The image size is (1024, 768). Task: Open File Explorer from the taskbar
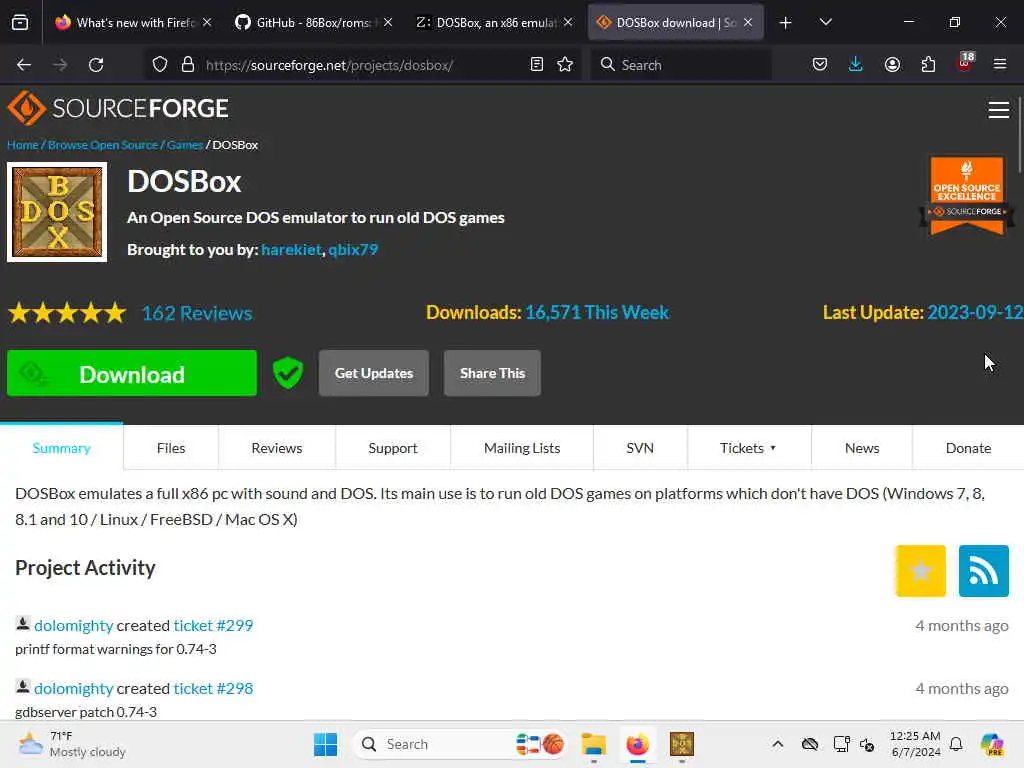[594, 744]
